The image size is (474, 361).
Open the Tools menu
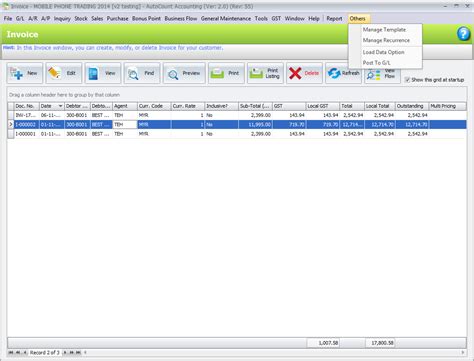[261, 19]
